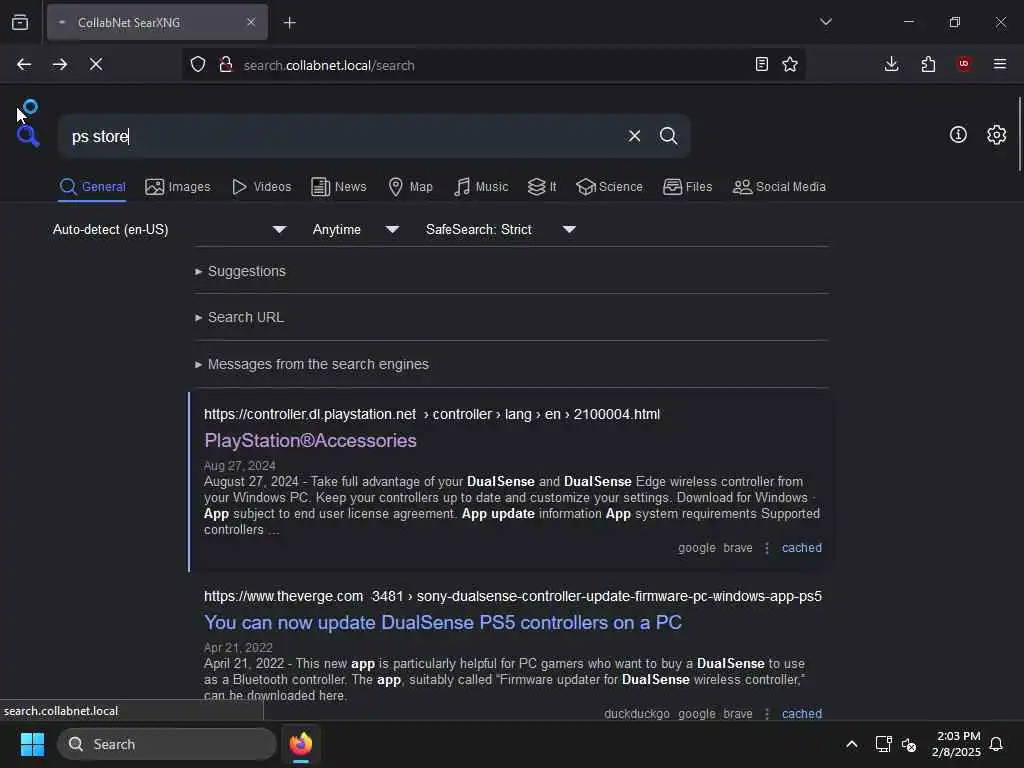
Task: Expand the Search URL section
Action: coord(239,317)
